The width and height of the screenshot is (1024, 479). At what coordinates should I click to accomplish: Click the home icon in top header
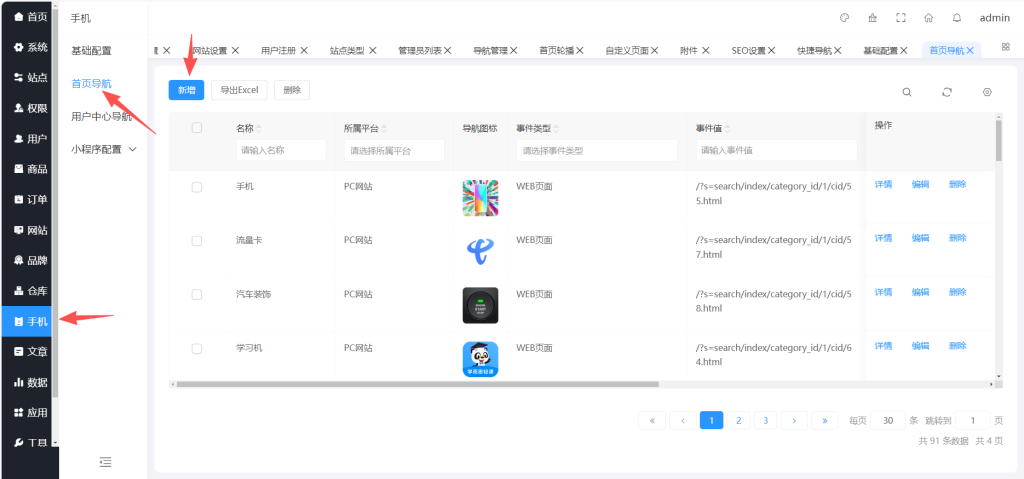pyautogui.click(x=929, y=18)
